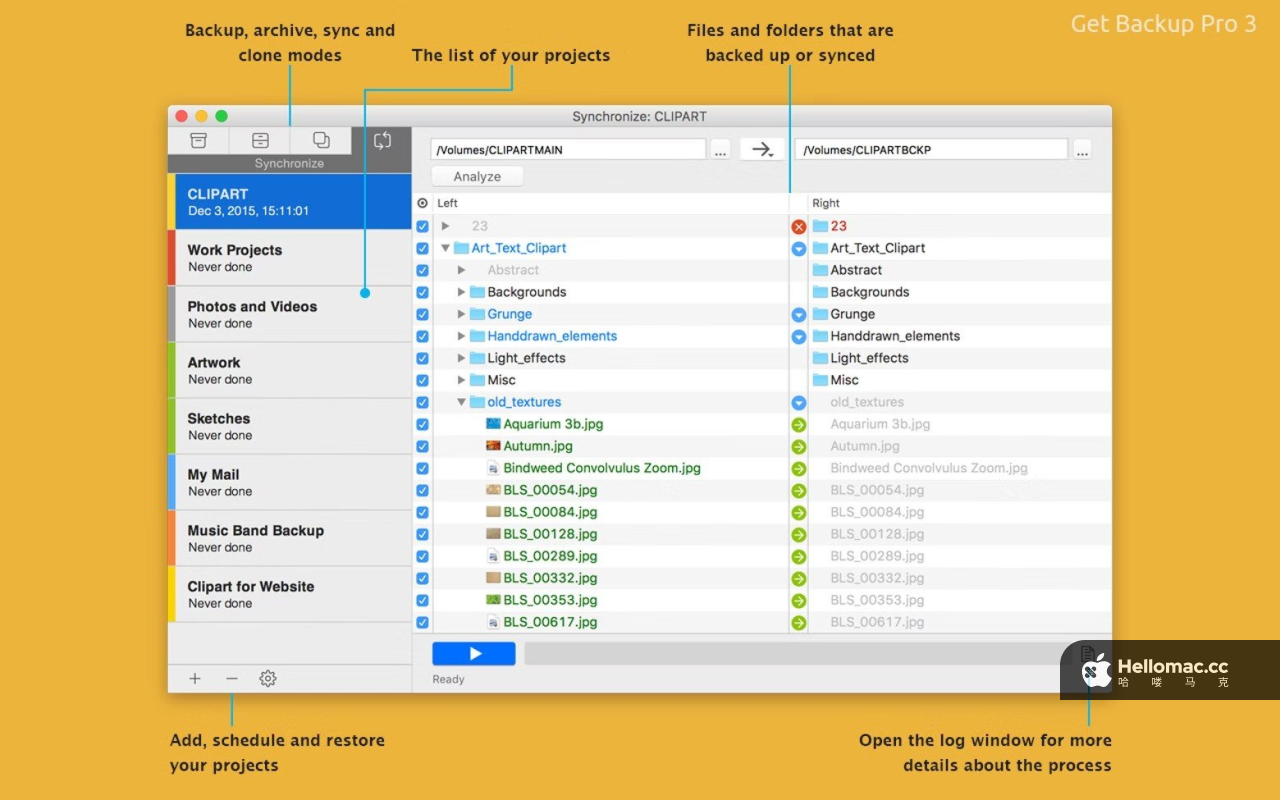
Task: Expand the 23 folder row
Action: click(x=446, y=226)
